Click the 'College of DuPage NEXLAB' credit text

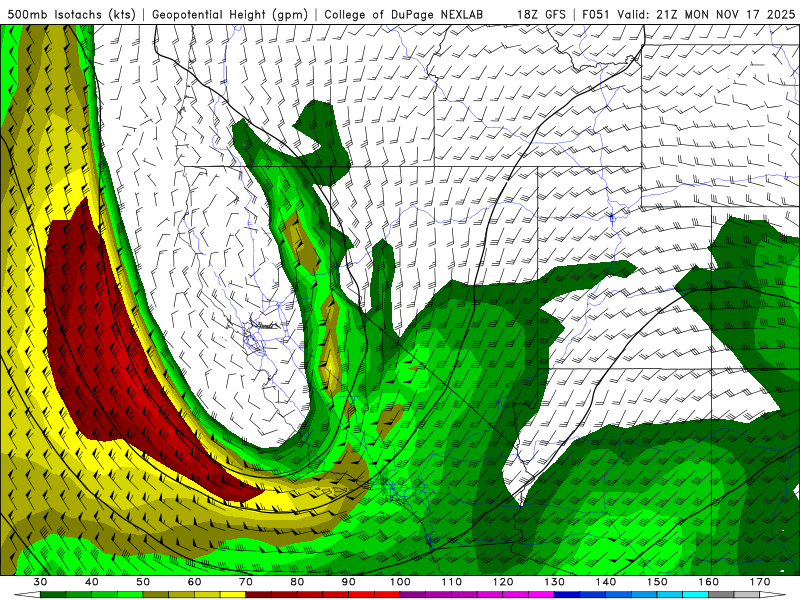click(403, 15)
